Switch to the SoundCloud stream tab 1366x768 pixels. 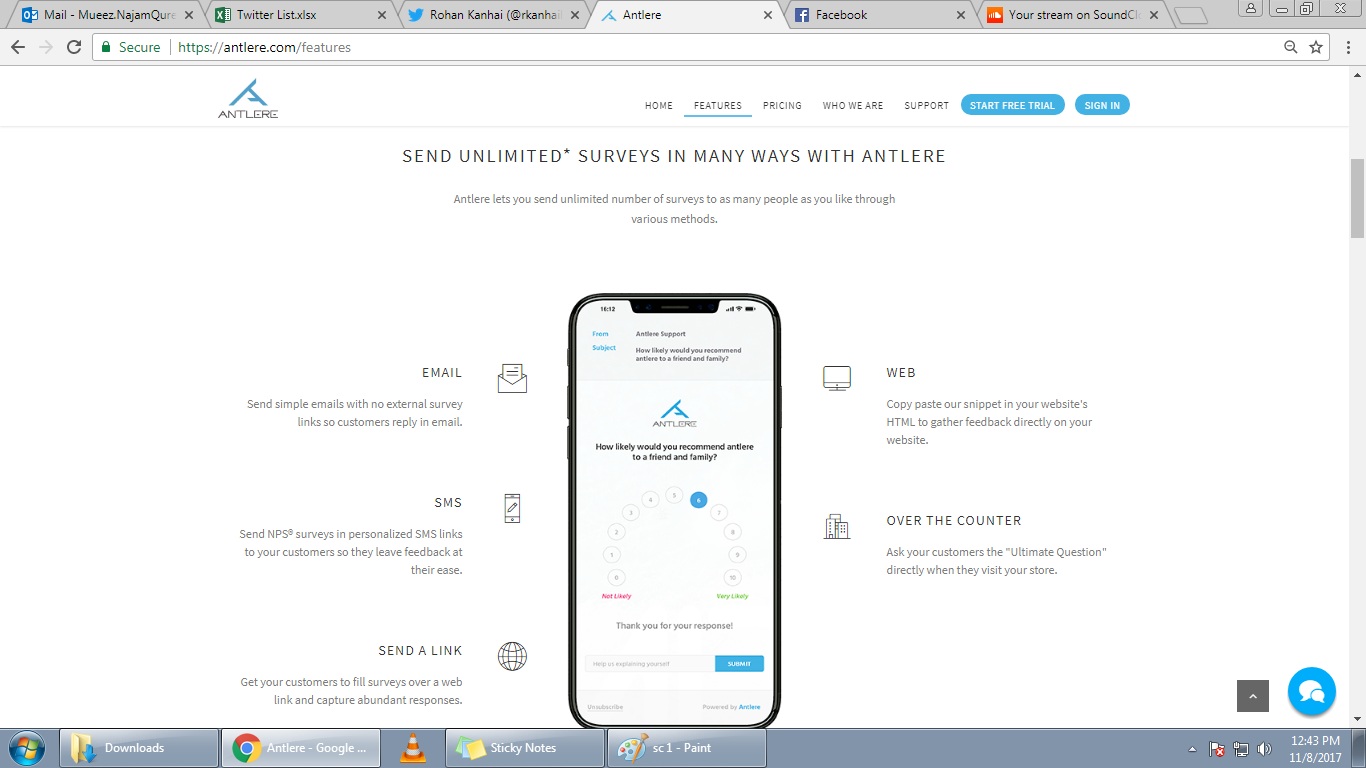coord(1073,15)
